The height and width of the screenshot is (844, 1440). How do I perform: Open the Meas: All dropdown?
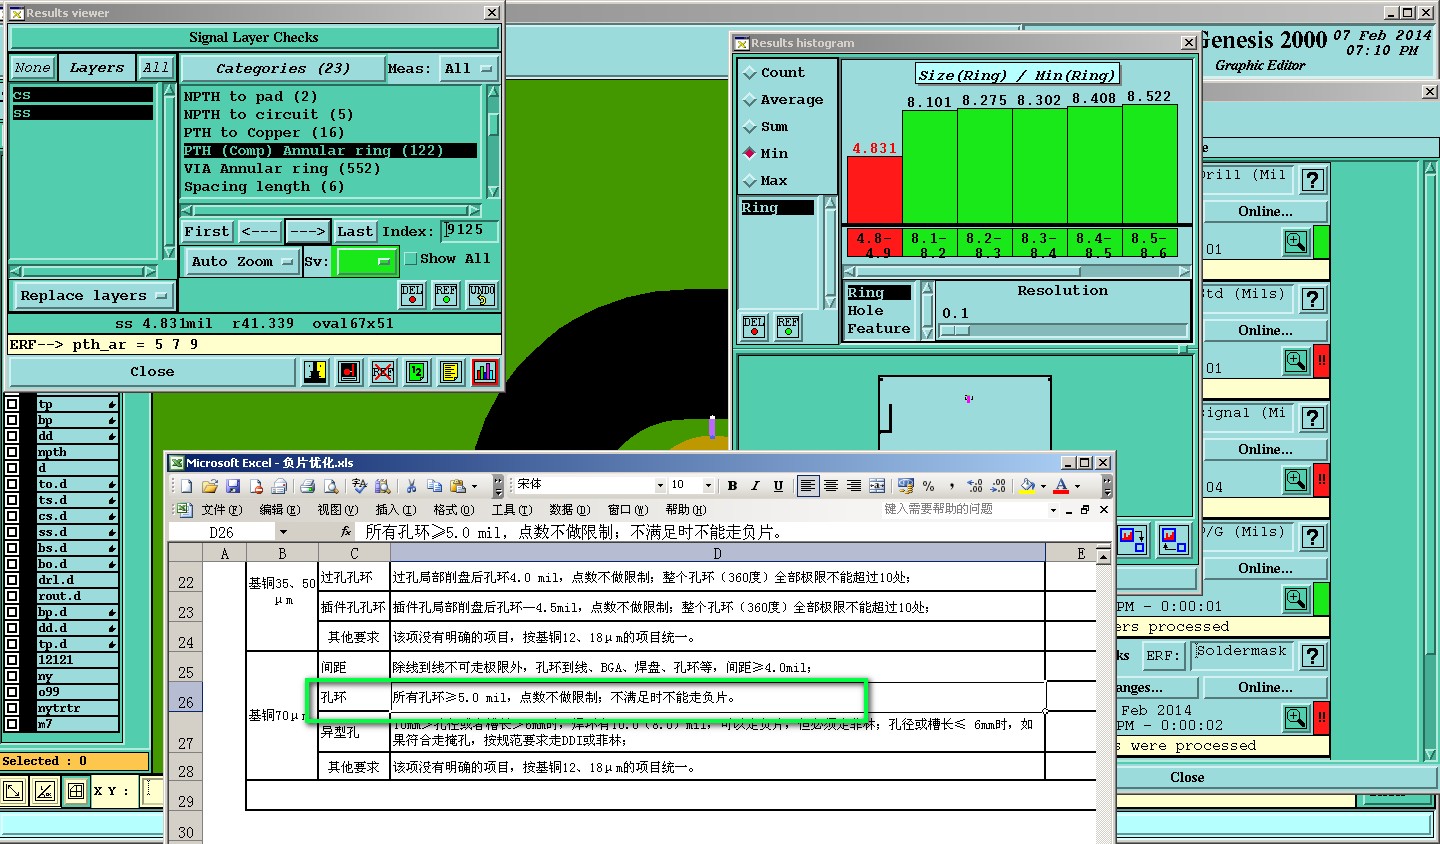coord(469,68)
